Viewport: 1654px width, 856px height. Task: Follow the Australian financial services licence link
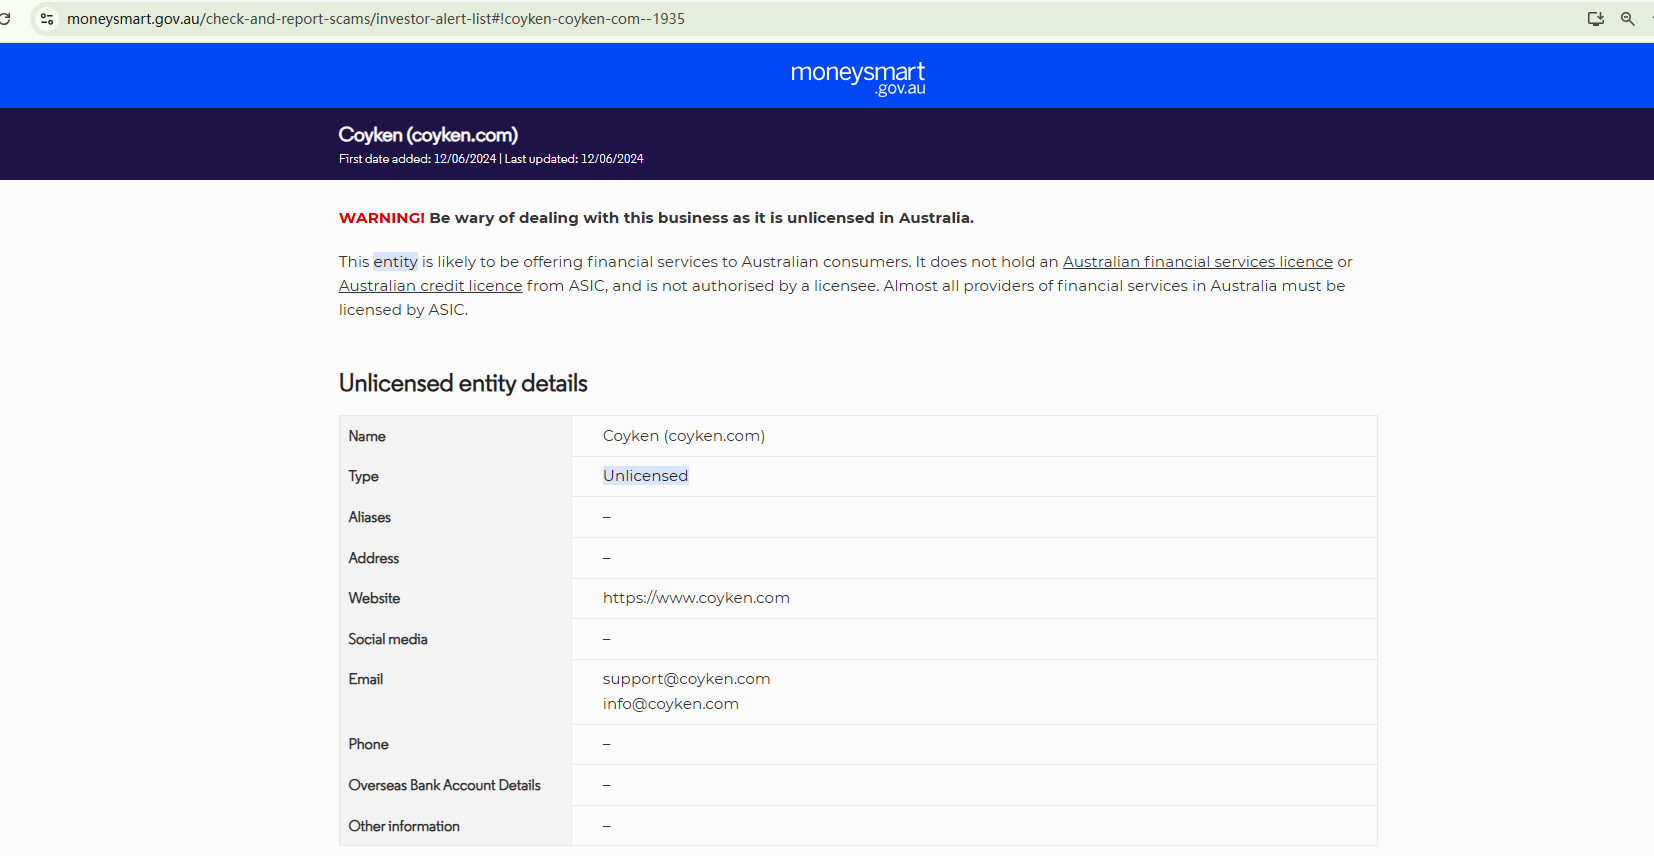[1198, 262]
